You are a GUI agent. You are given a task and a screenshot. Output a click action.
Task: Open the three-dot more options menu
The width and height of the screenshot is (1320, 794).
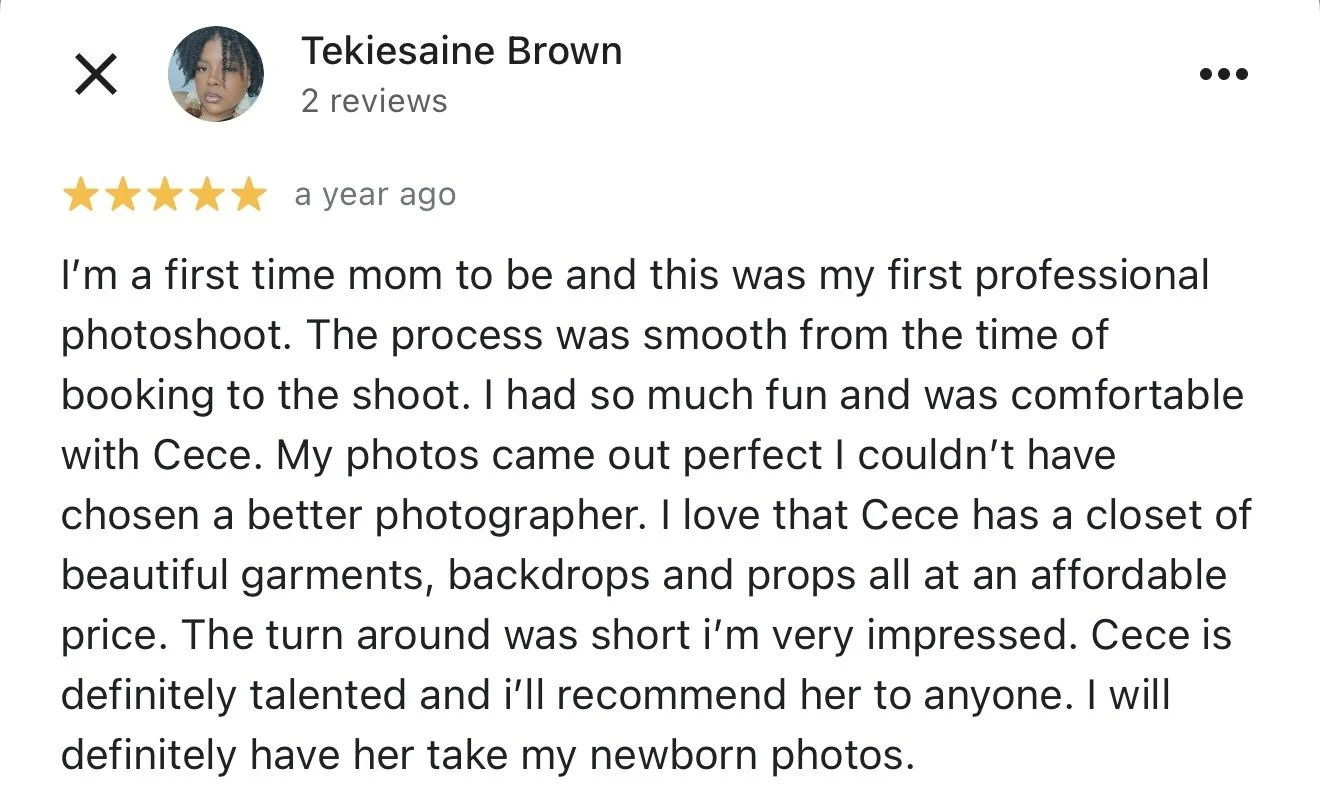tap(1224, 74)
